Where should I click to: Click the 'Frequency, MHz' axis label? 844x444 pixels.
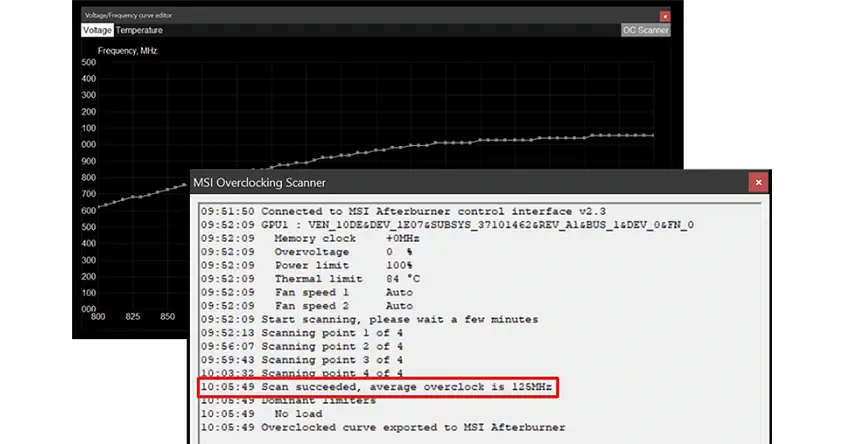(128, 51)
